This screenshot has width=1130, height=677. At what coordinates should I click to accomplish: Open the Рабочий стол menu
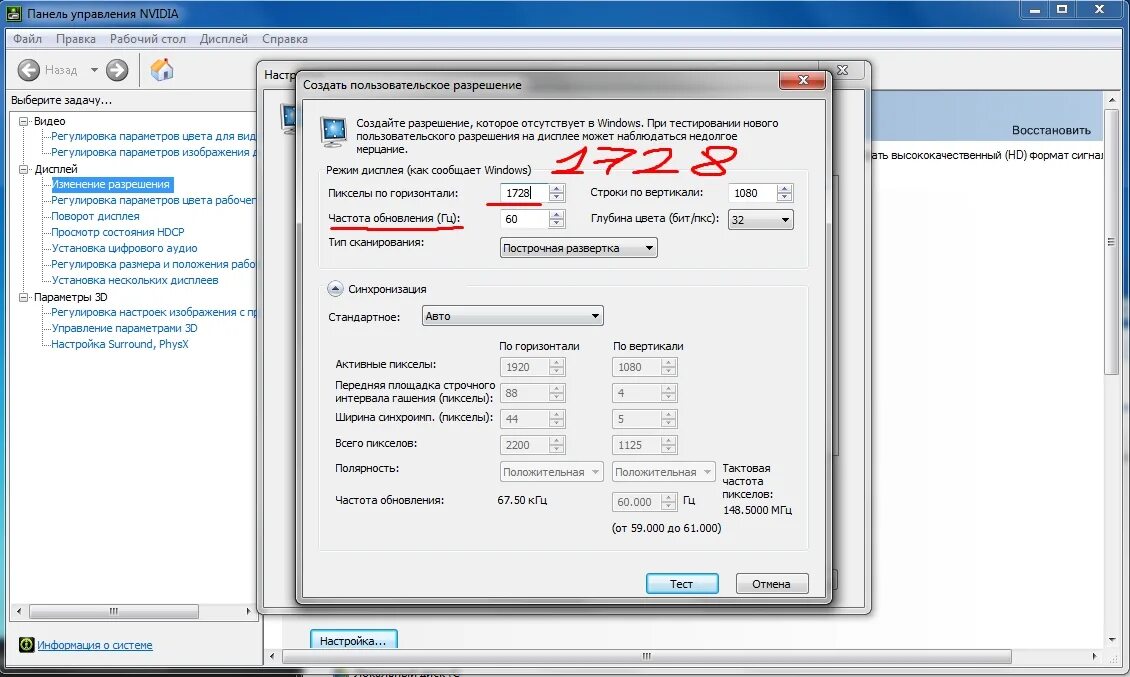(148, 39)
